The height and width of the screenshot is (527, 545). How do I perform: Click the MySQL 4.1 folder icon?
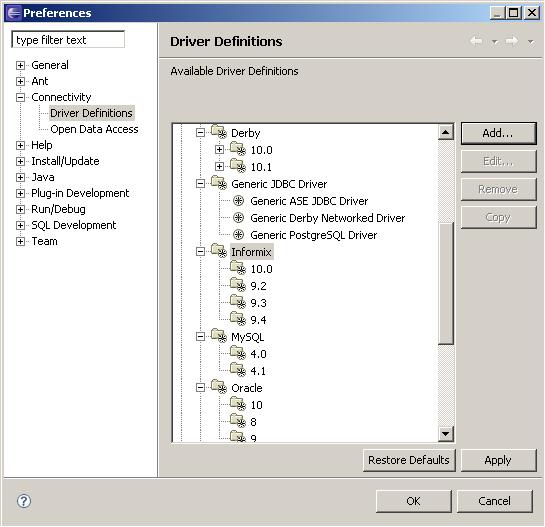pyautogui.click(x=238, y=369)
